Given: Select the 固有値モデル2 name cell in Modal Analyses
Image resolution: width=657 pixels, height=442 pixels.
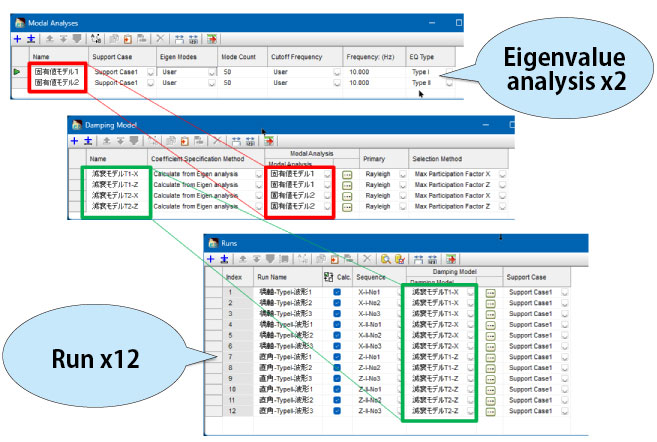Looking at the screenshot, I should click(x=57, y=83).
